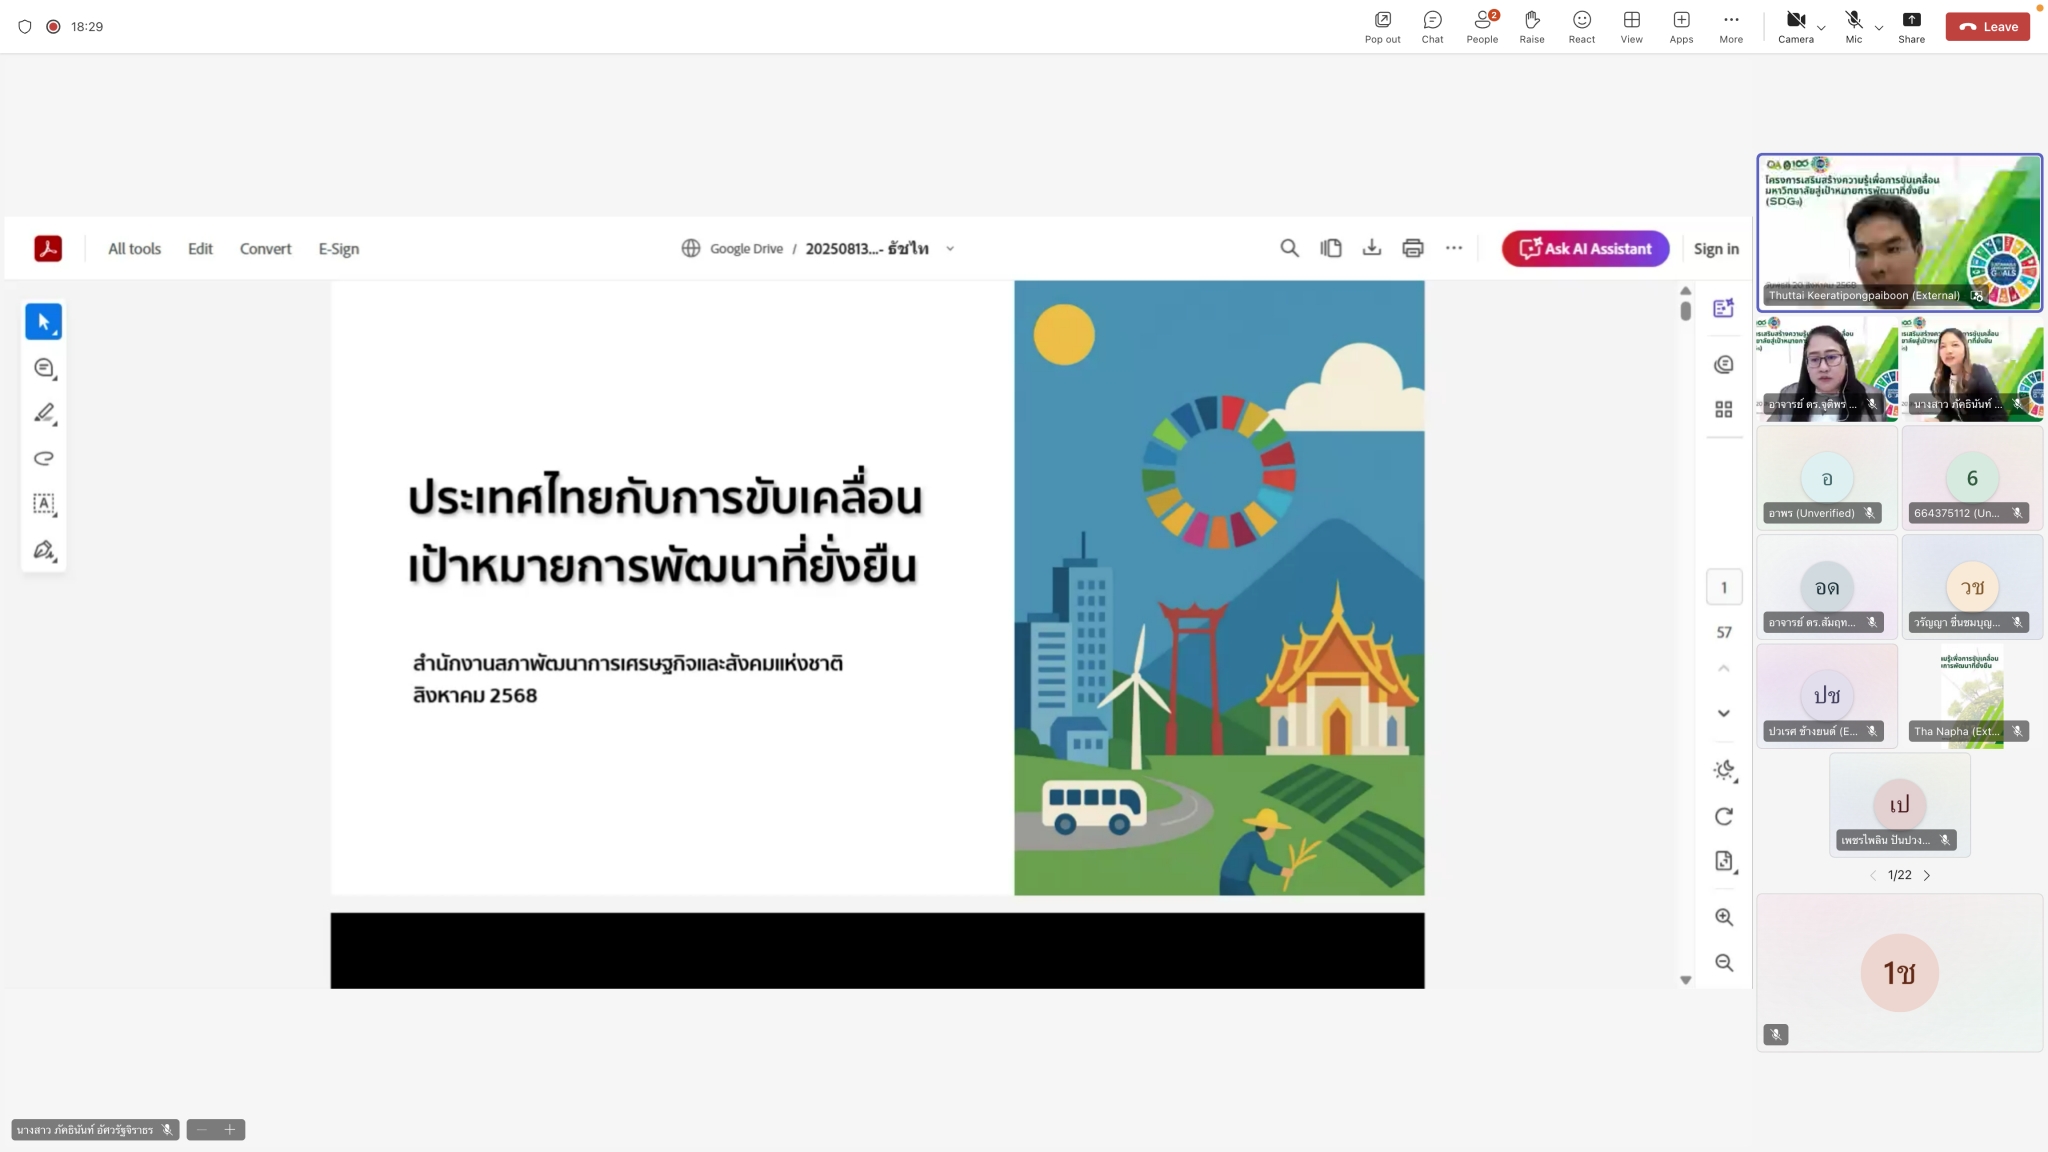Screen dimensions: 2048x1152
Task: Open the Chat panel
Action: 1432,26
